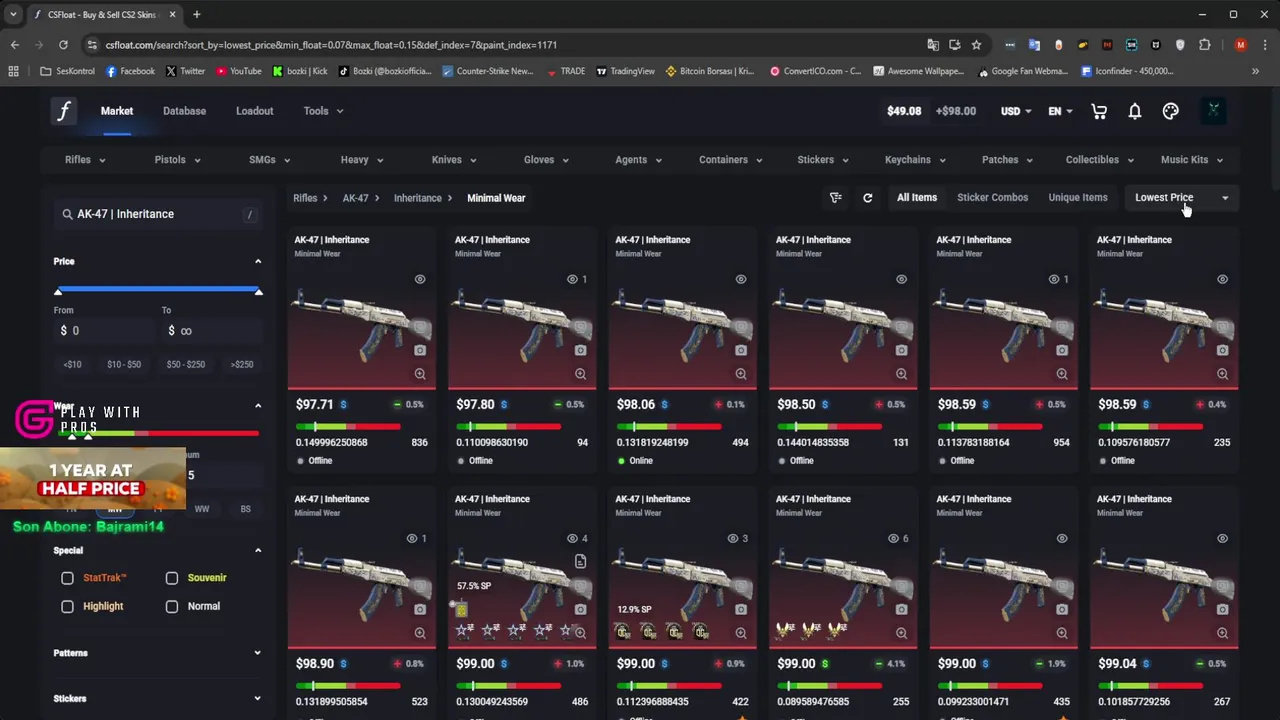
Task: Open the Facebook bookmark
Action: [130, 71]
